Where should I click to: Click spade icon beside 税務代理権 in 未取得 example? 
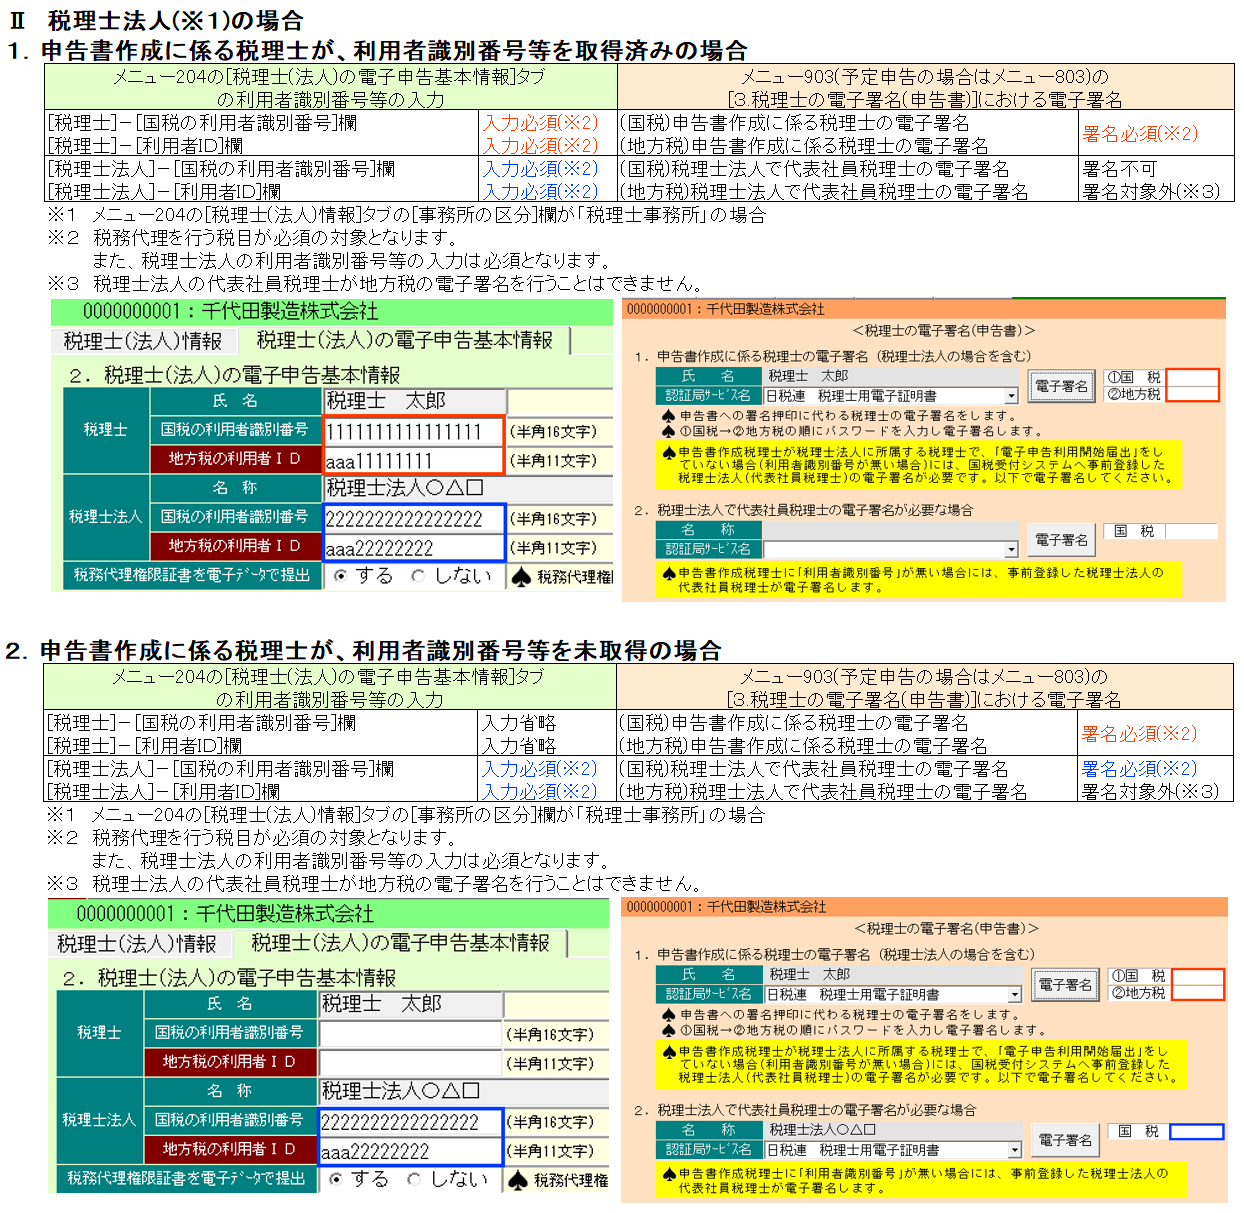[517, 1180]
